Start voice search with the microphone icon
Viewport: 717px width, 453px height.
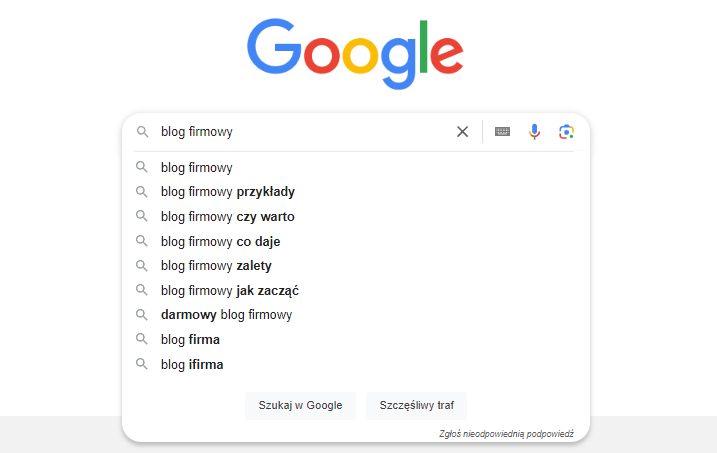[x=535, y=132]
